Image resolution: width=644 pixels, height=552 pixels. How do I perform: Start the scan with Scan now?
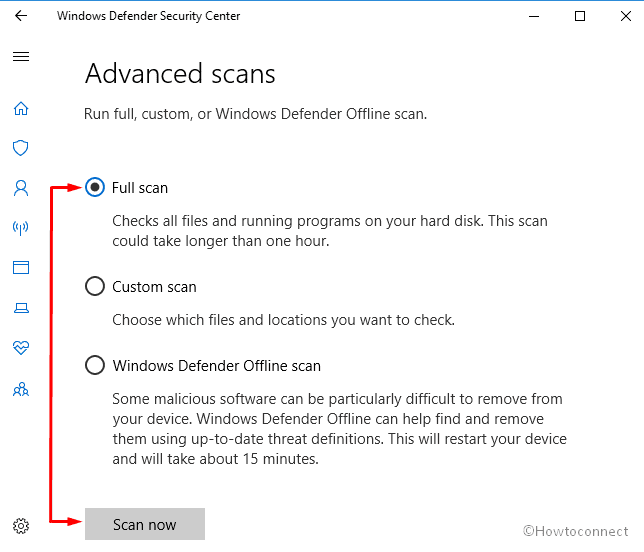pos(145,524)
